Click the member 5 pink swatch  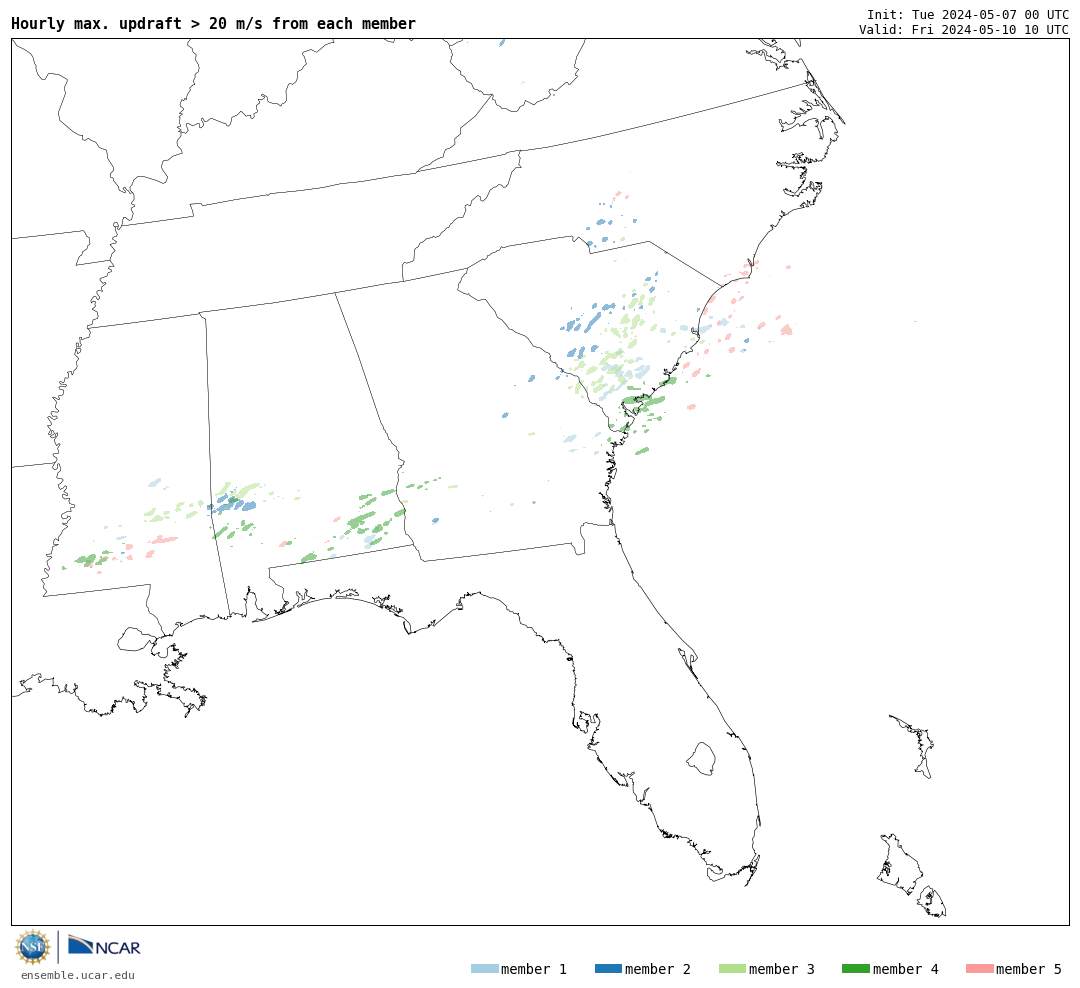[979, 968]
